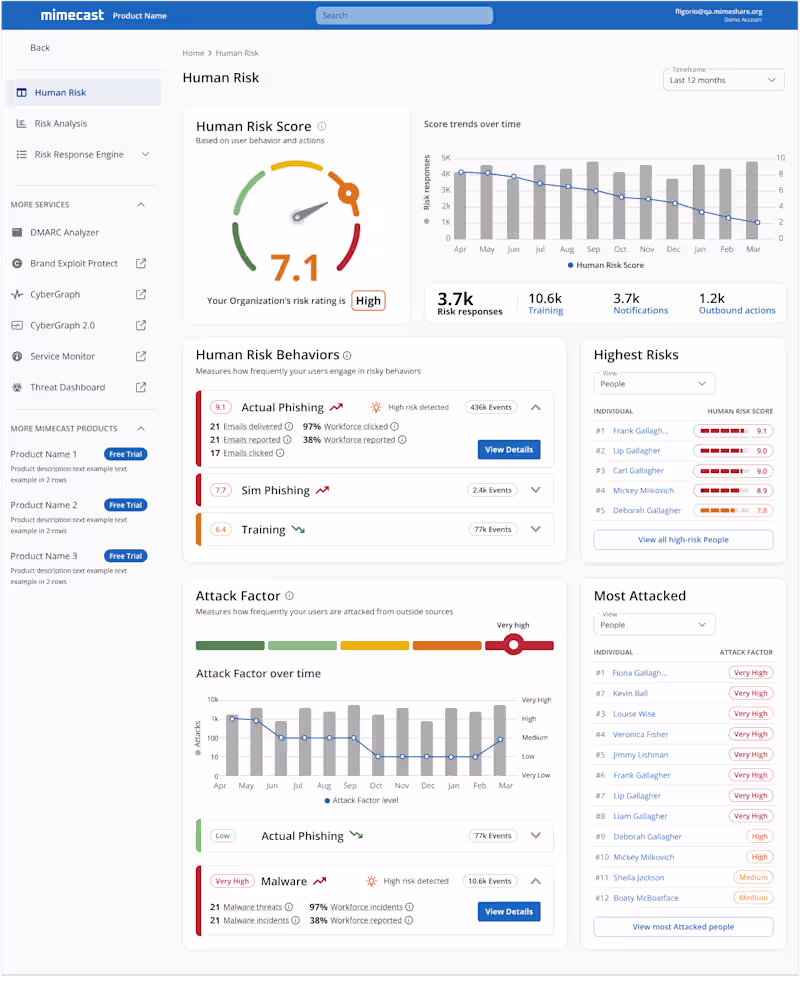
Task: Collapse the MORE SERVICES section
Action: coord(141,204)
